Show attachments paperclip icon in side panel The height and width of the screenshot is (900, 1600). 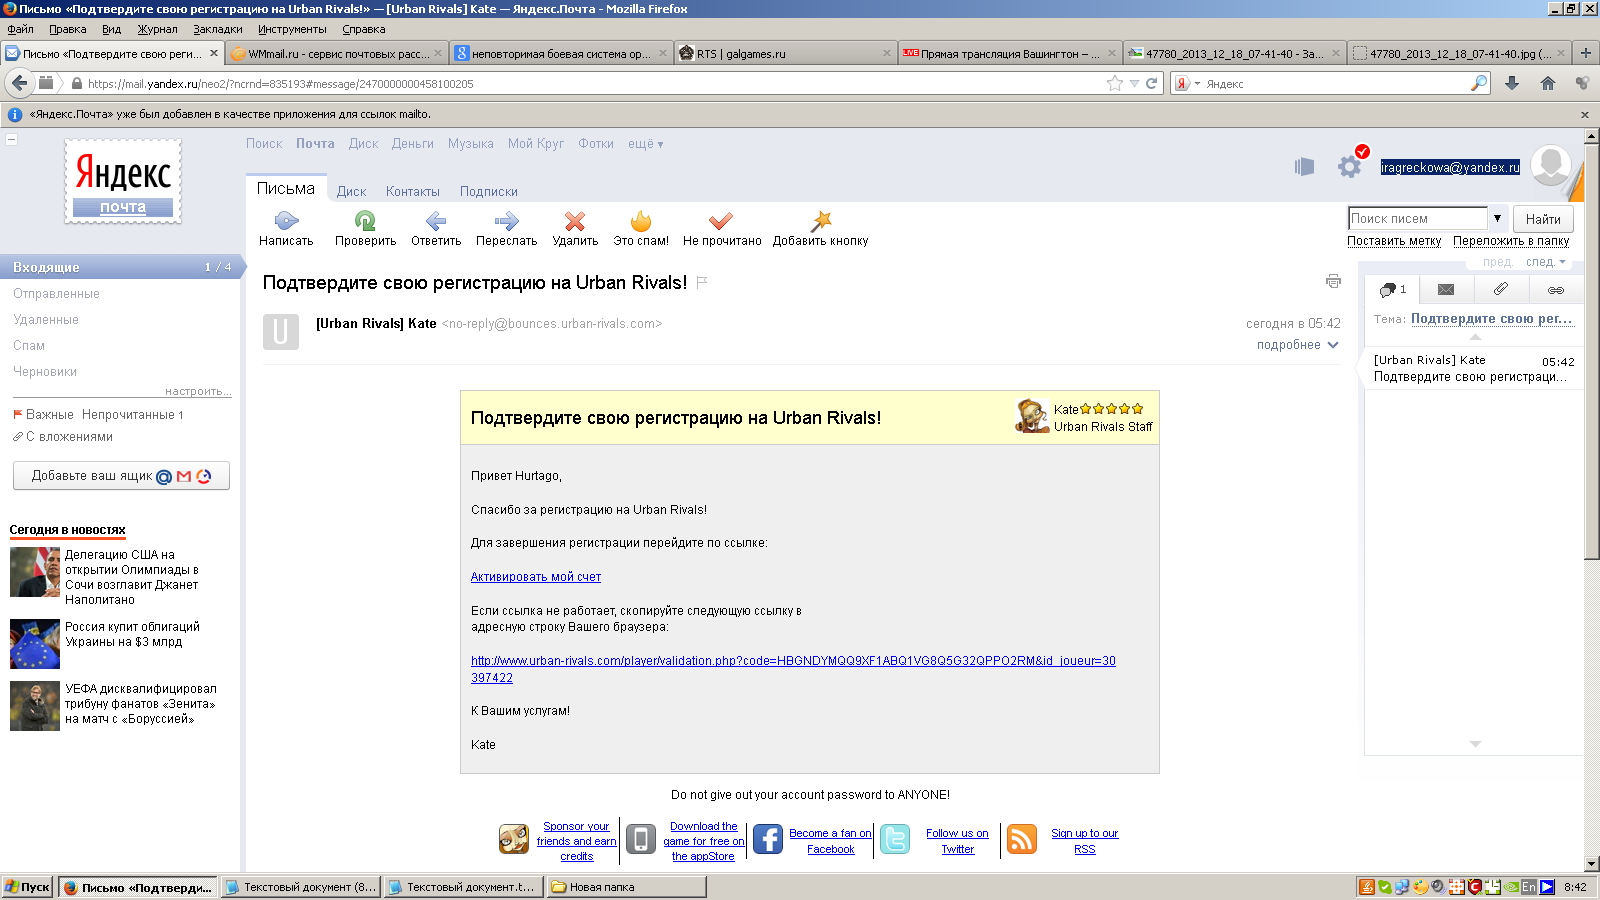(x=1500, y=290)
